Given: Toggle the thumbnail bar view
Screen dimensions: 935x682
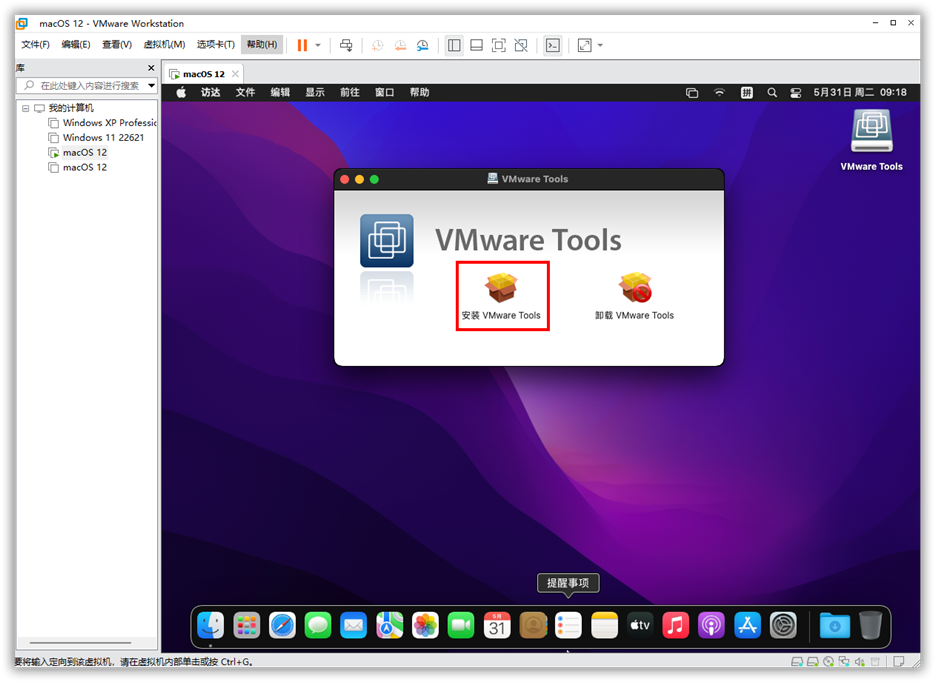Looking at the screenshot, I should coord(476,45).
